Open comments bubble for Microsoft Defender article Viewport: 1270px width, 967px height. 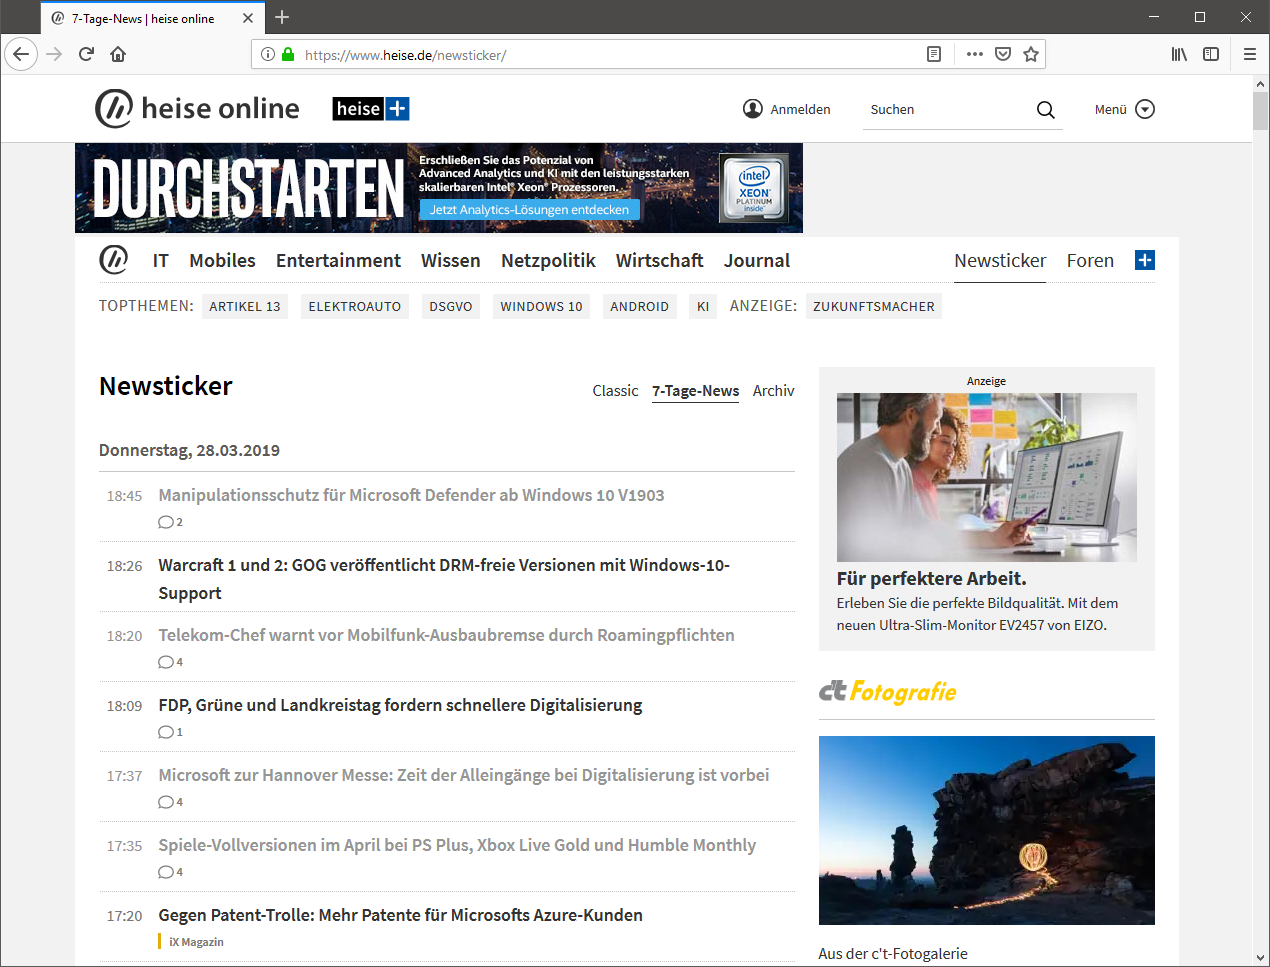click(x=170, y=522)
